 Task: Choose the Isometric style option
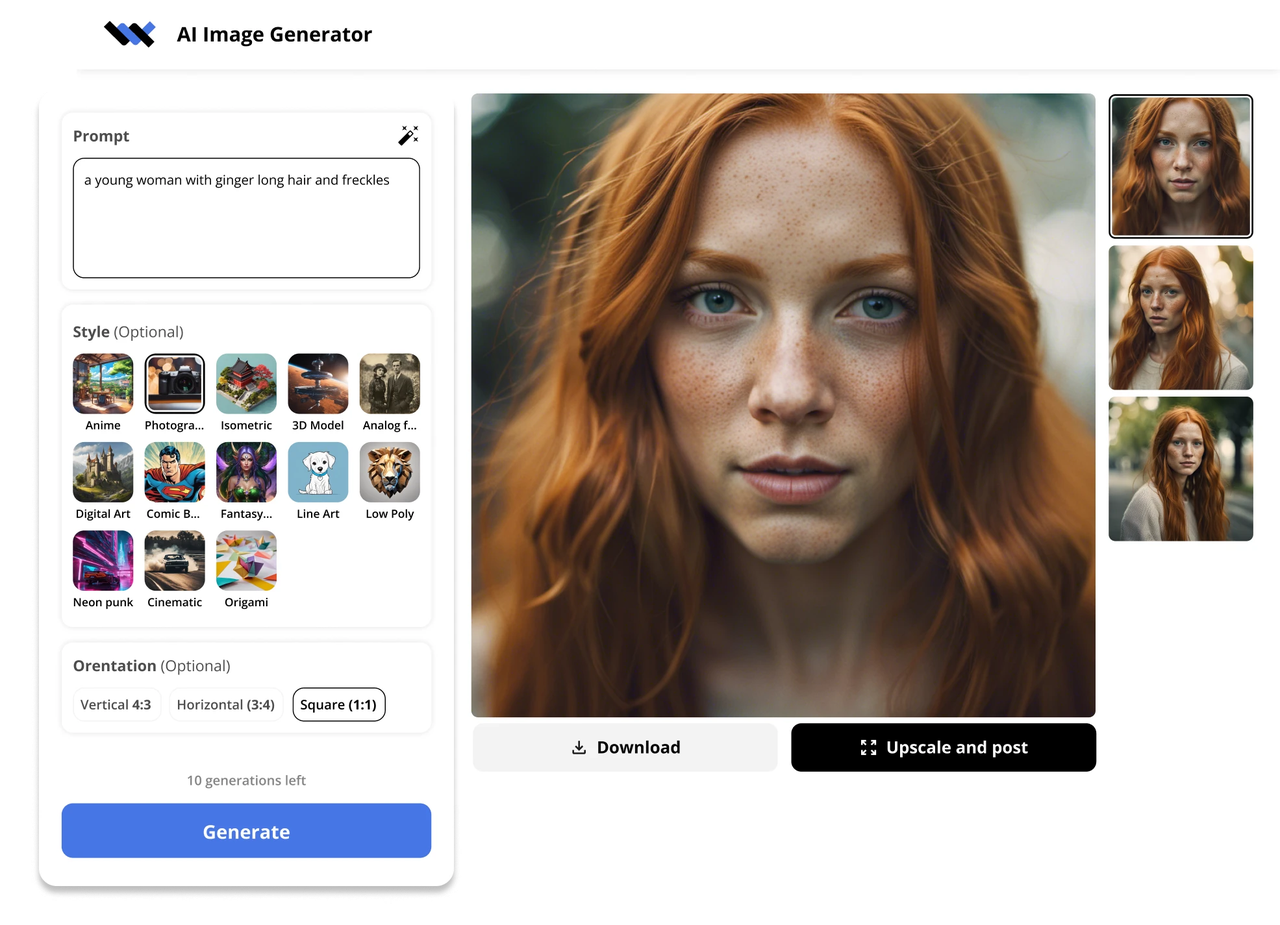[x=246, y=383]
